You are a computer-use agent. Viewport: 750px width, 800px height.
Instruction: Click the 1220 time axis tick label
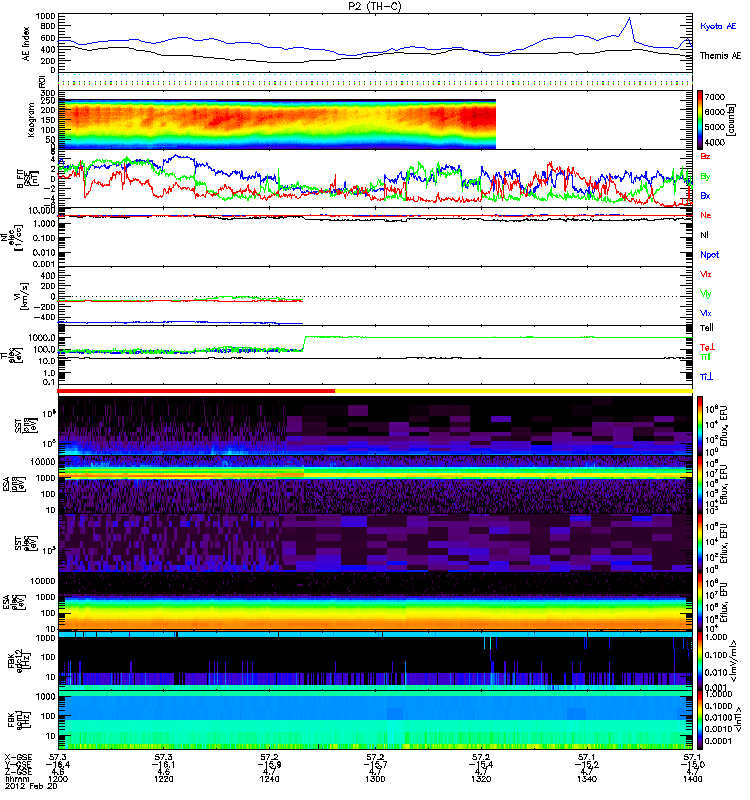[164, 779]
